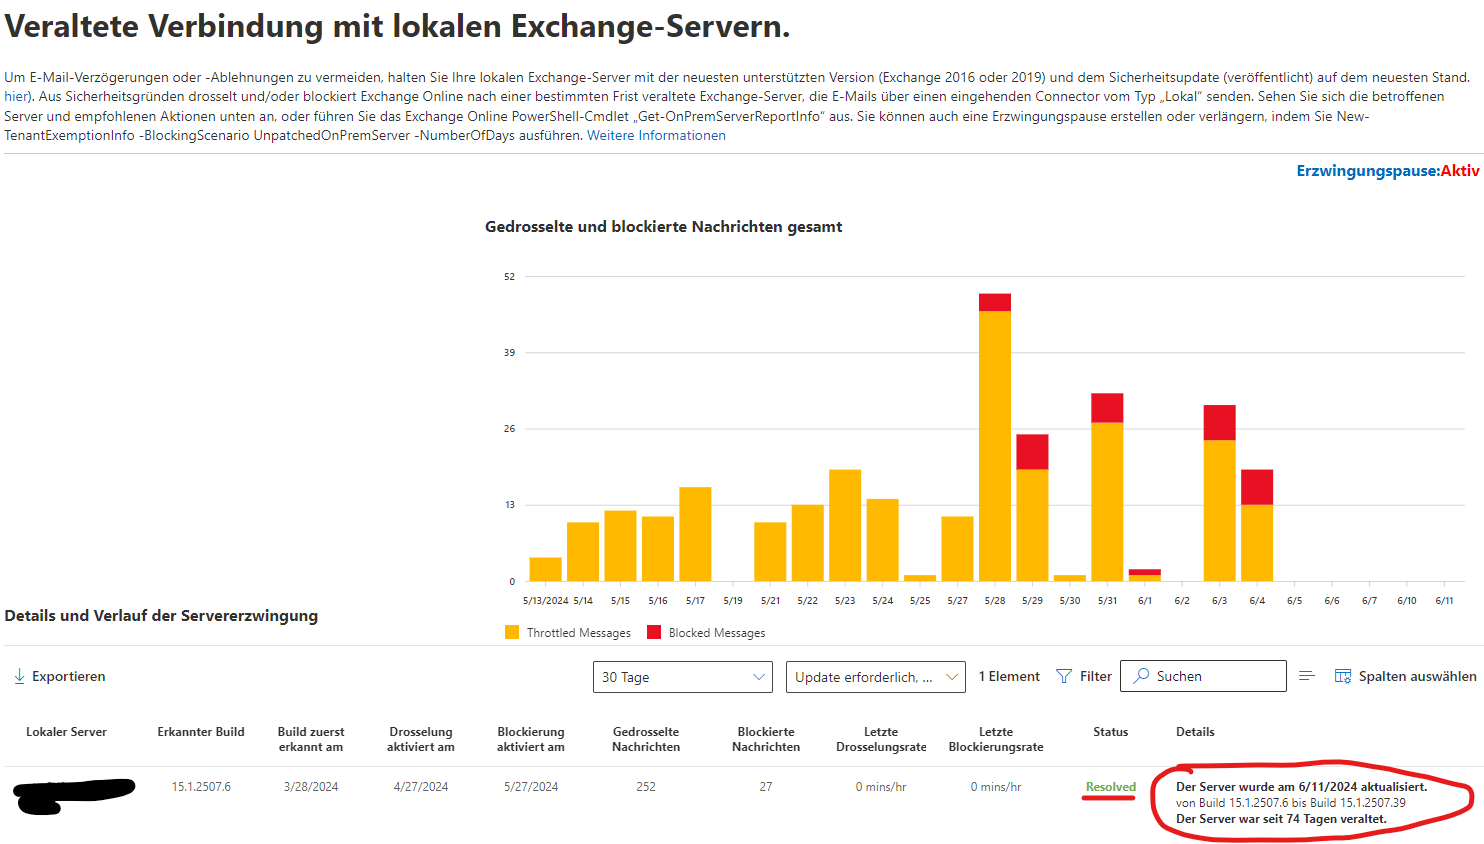
Task: Click the 5/13/2024 axis label
Action: (545, 601)
